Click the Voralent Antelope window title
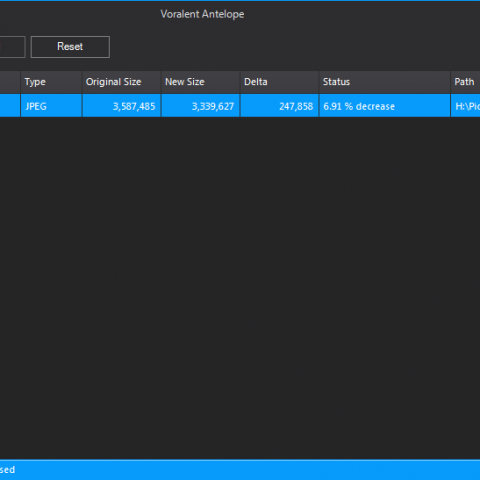The height and width of the screenshot is (480, 480). [202, 14]
